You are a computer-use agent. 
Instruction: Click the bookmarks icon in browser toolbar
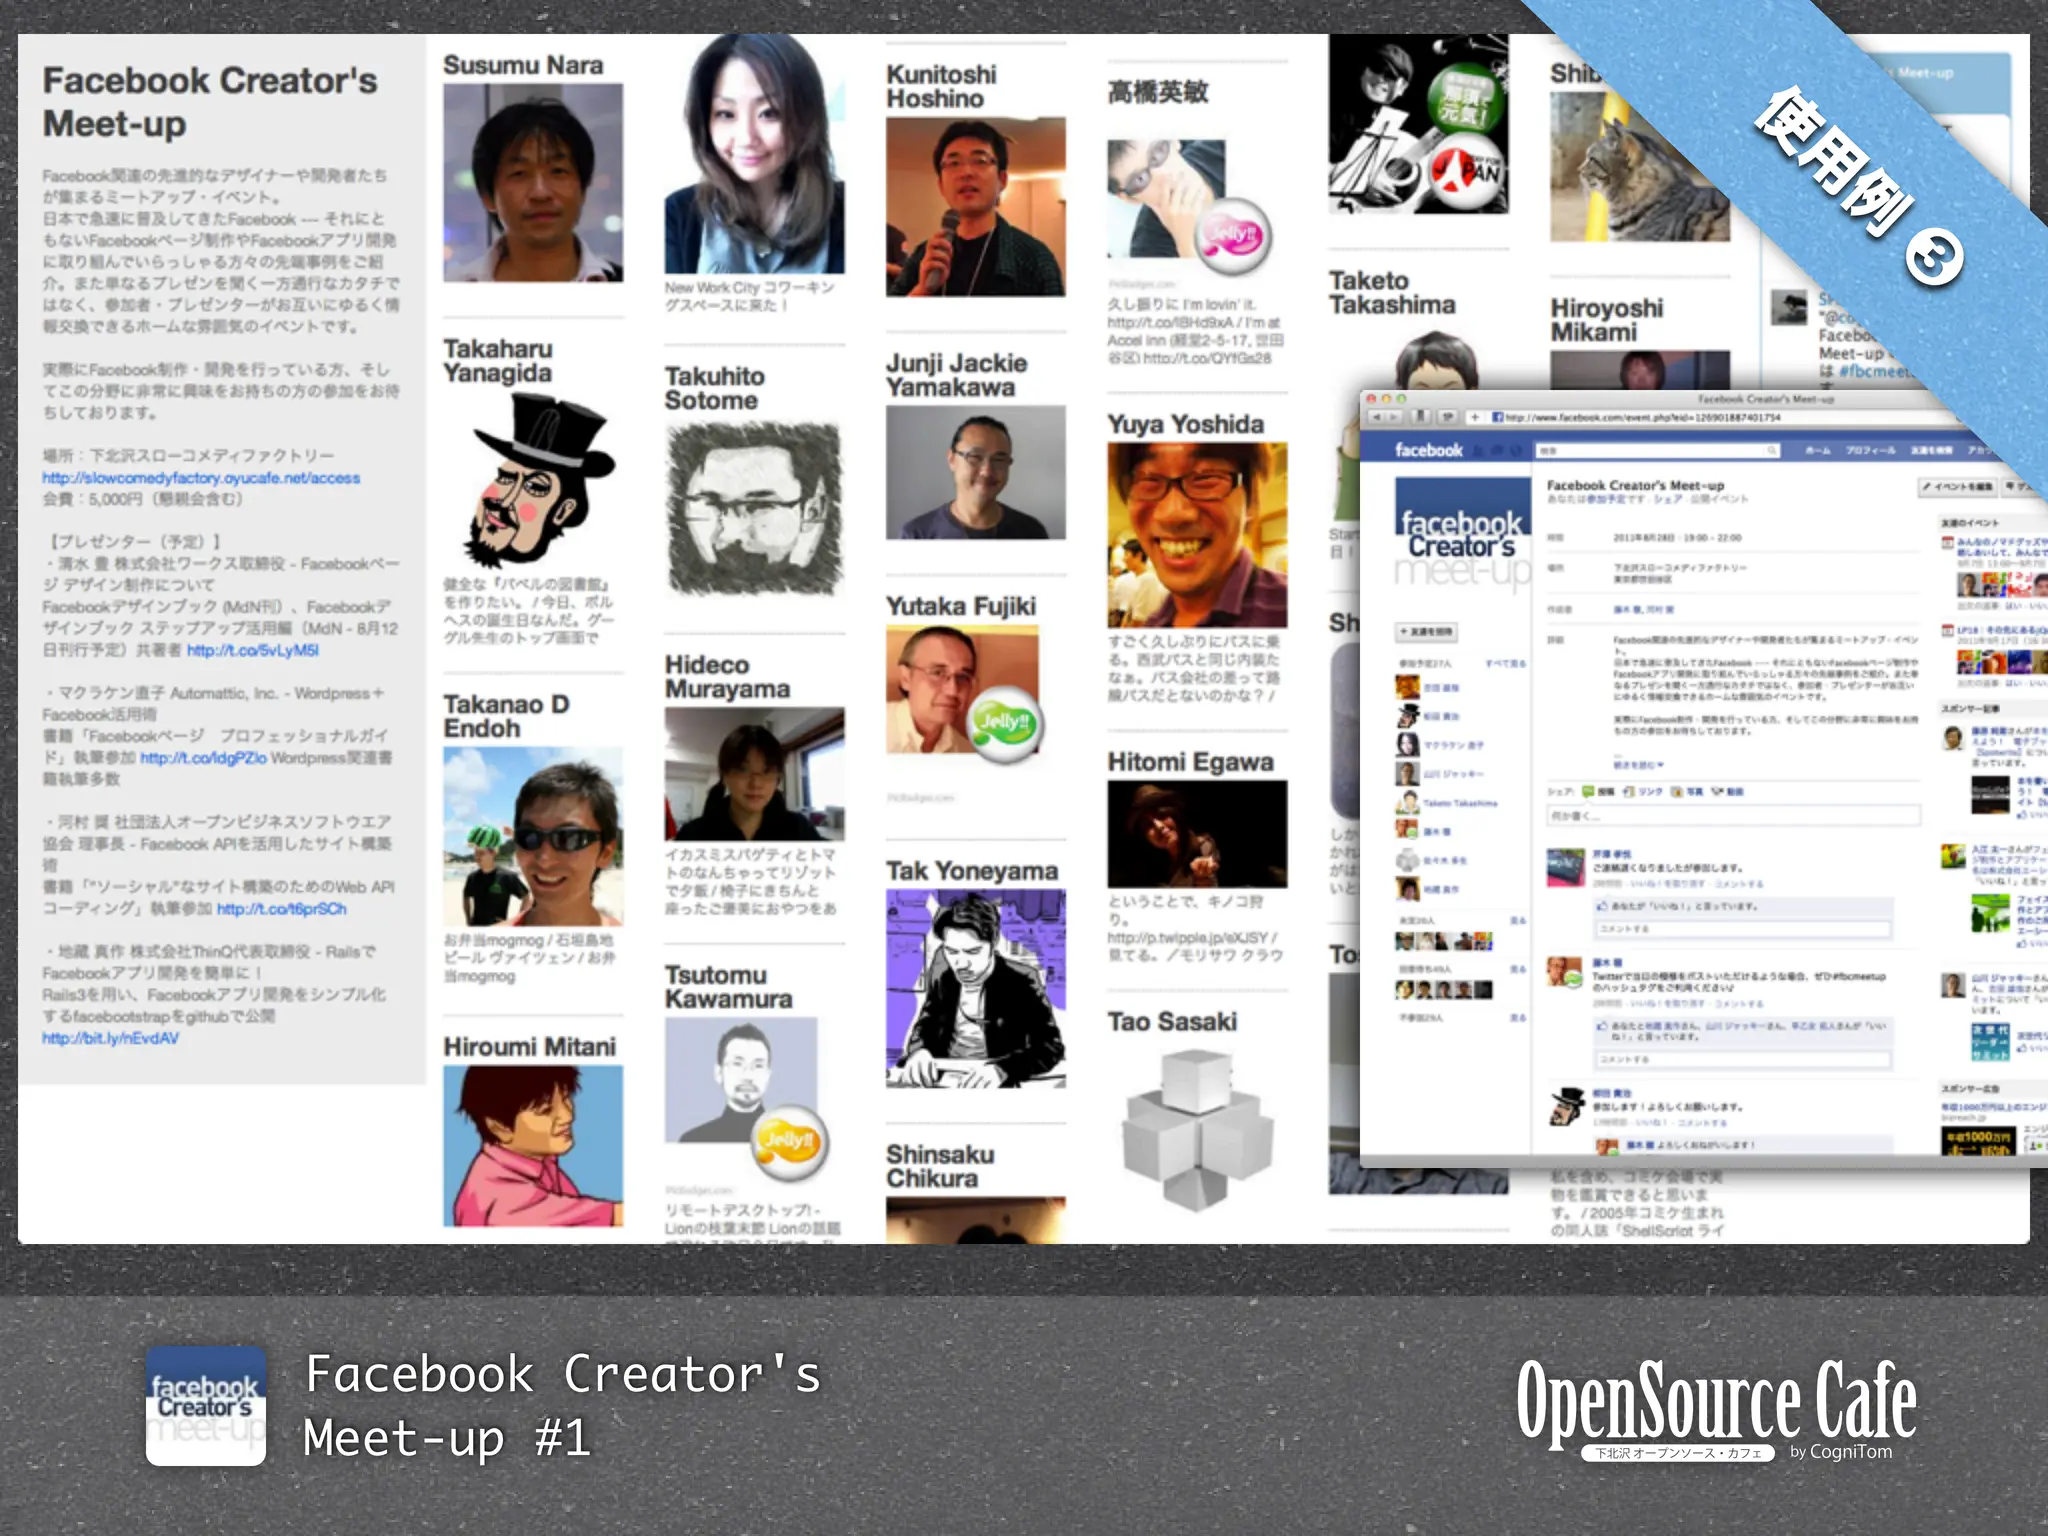1419,417
